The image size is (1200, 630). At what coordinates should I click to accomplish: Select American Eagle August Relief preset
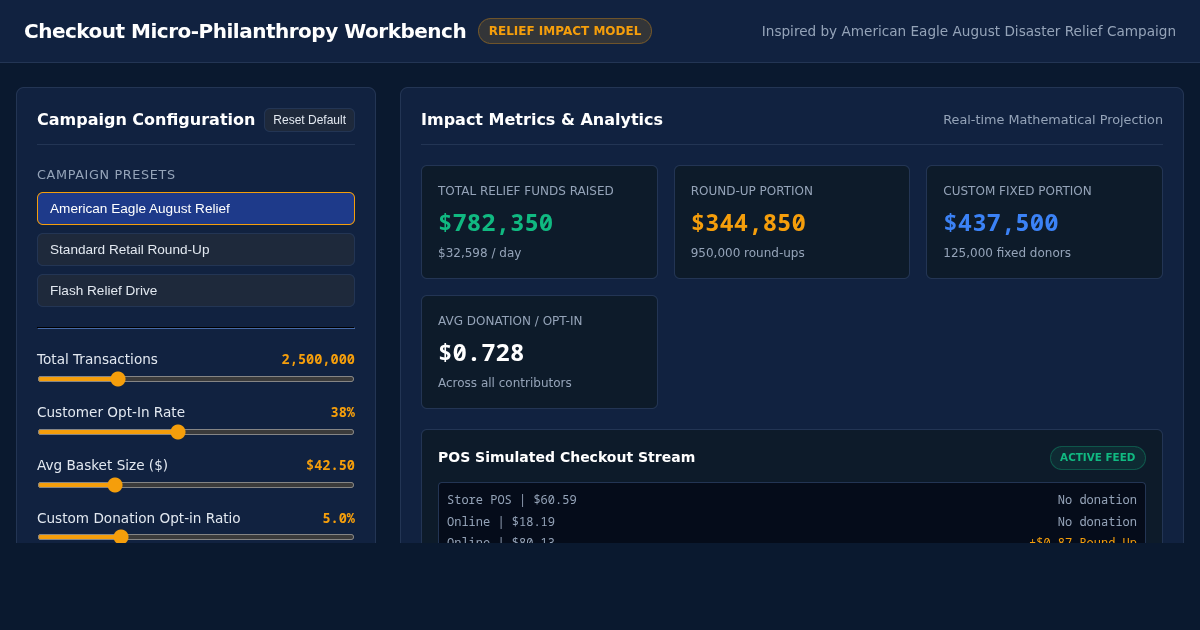coord(196,208)
